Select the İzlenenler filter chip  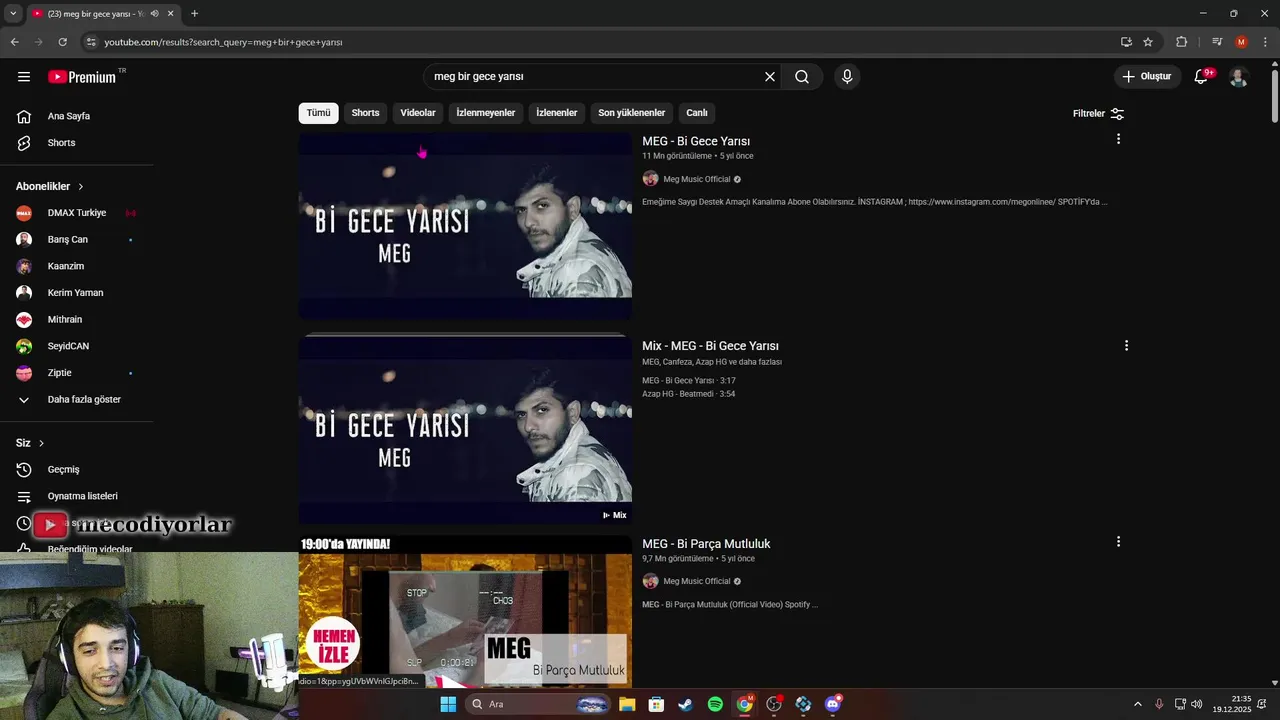click(x=556, y=113)
